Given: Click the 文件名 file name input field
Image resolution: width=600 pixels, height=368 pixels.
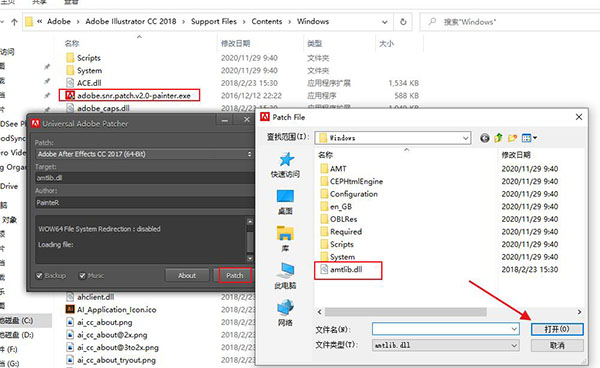Looking at the screenshot, I should point(445,329).
